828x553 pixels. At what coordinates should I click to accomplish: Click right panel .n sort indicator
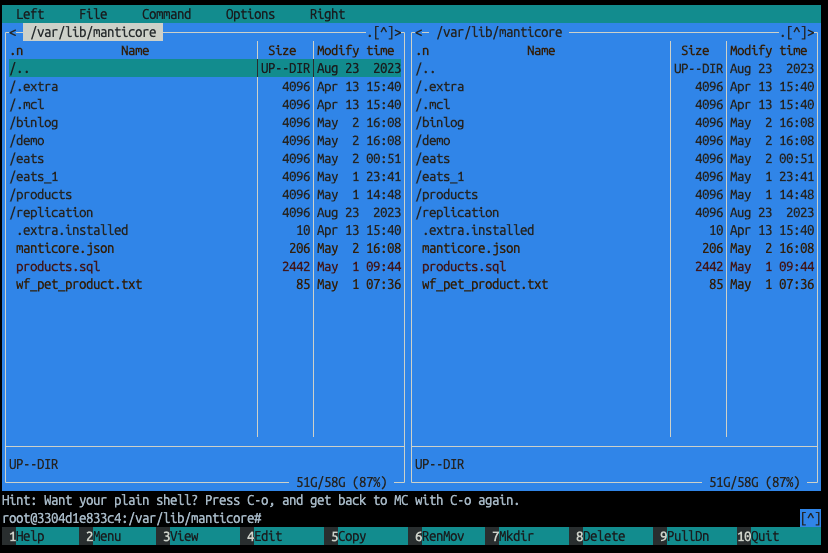(x=422, y=51)
